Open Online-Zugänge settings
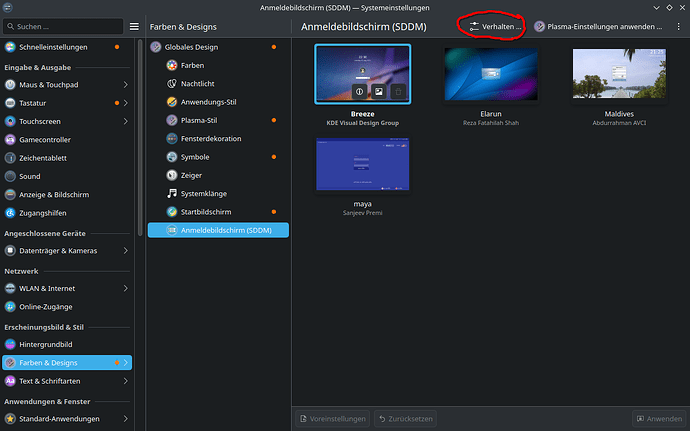690x431 pixels. (x=67, y=307)
